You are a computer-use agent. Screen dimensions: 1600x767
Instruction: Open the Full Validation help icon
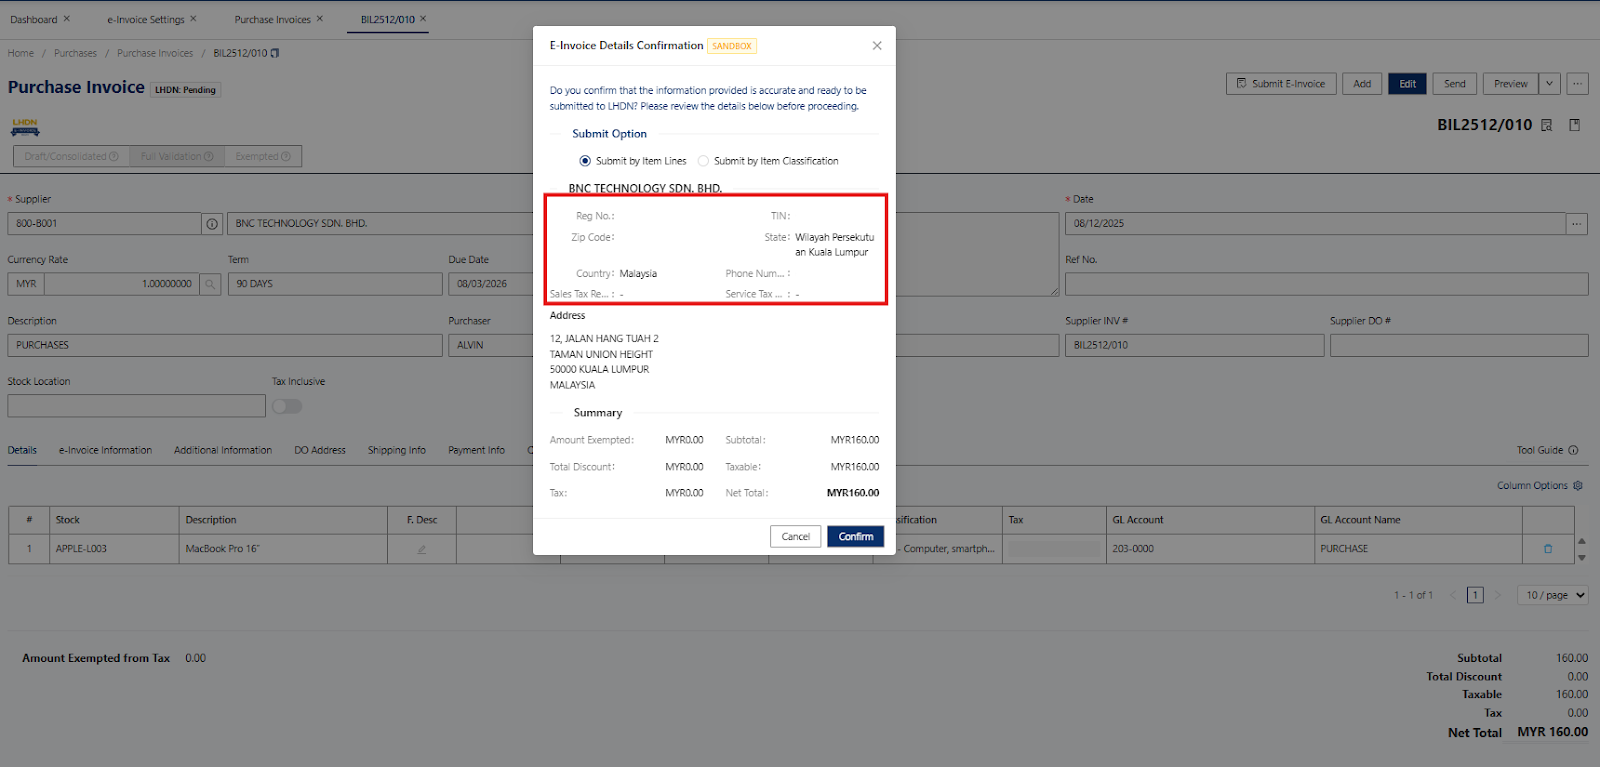click(209, 157)
